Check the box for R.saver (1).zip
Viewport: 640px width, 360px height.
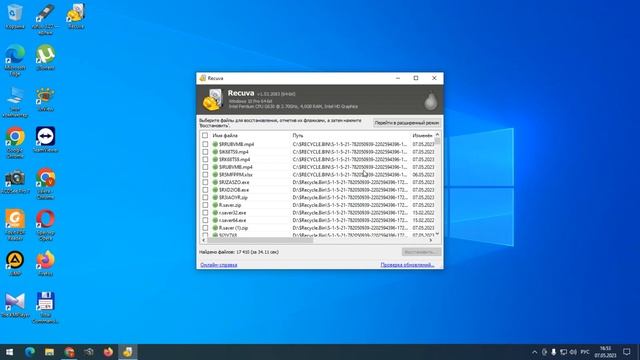coord(205,228)
